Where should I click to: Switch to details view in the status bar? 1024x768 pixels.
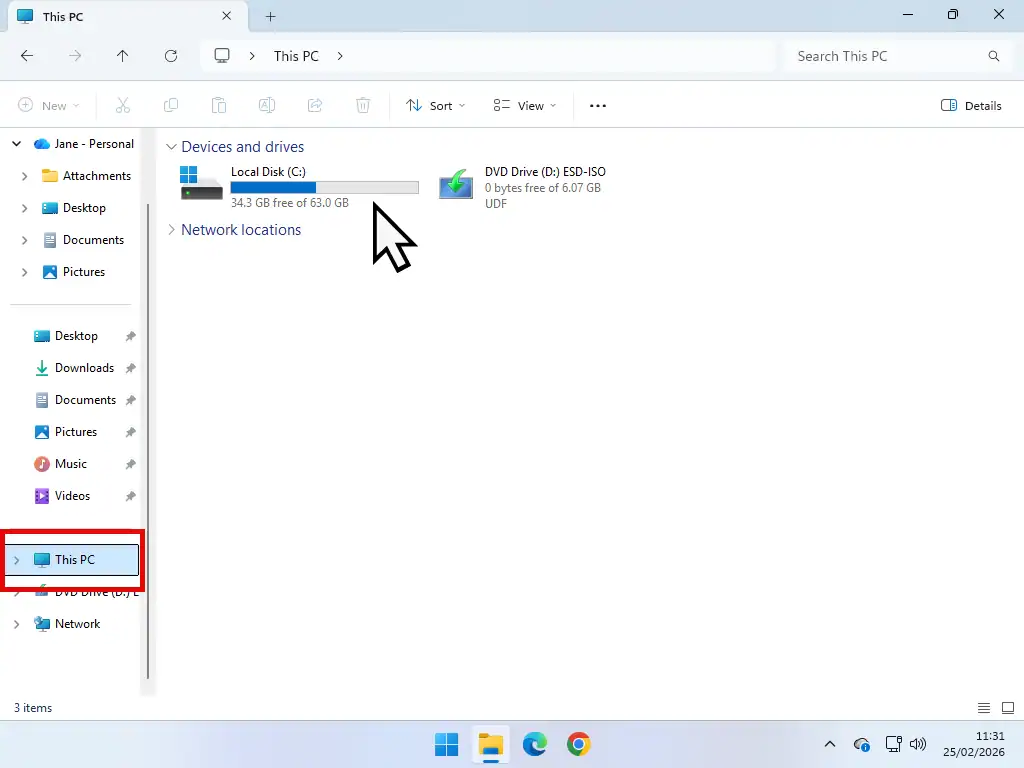[983, 707]
